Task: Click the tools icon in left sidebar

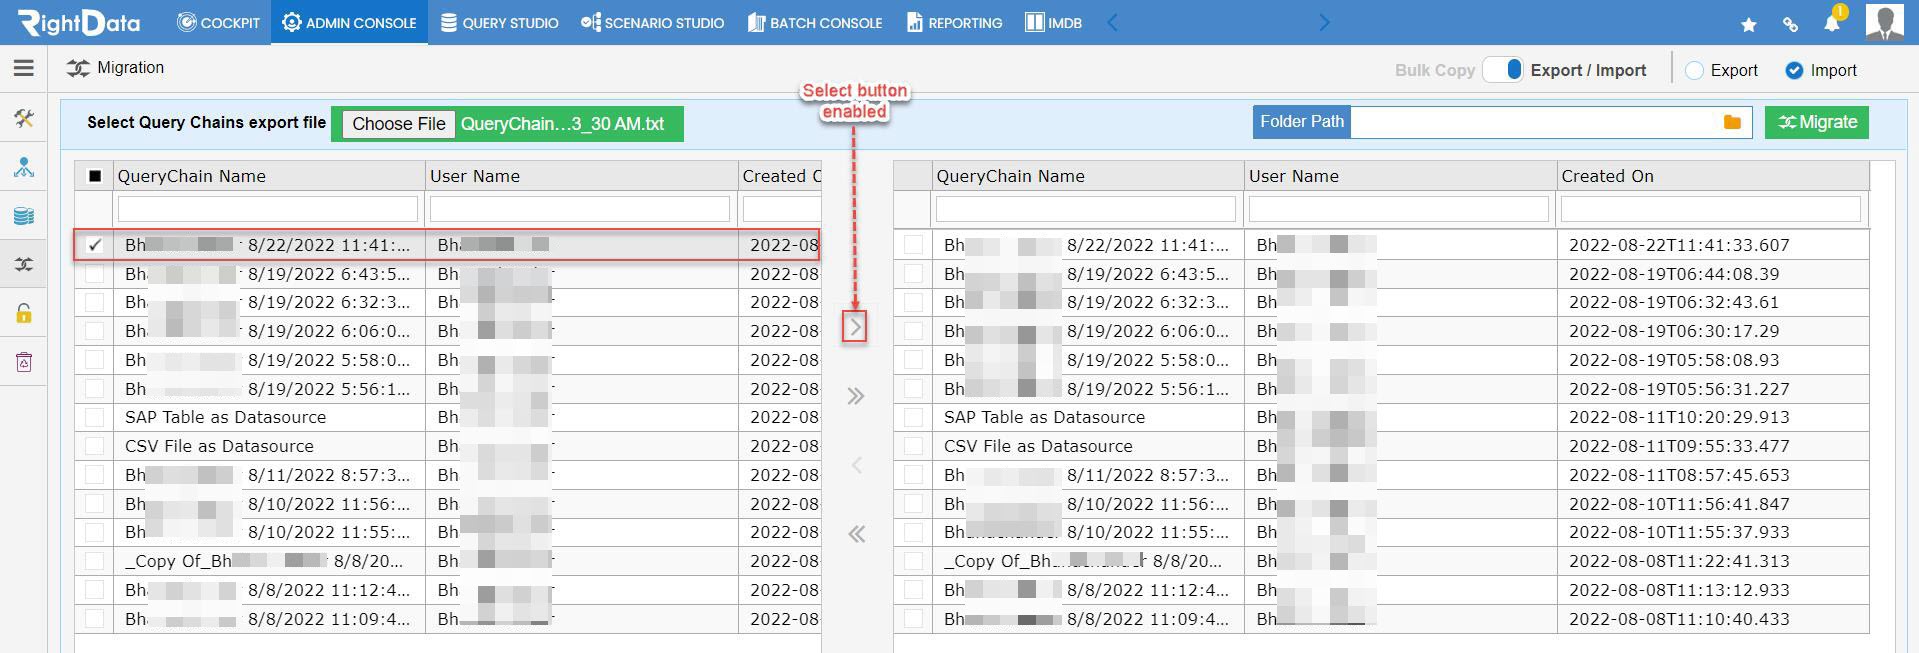Action: click(24, 119)
